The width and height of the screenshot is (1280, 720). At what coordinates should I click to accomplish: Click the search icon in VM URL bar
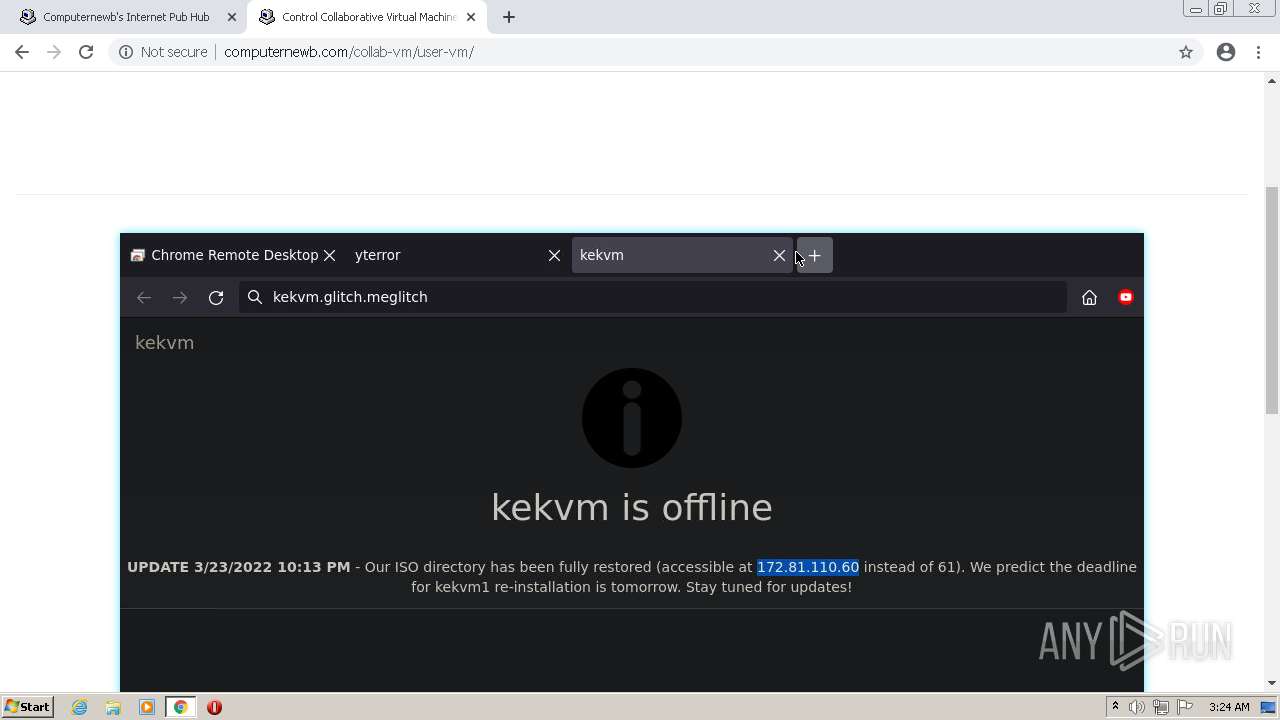click(x=254, y=297)
